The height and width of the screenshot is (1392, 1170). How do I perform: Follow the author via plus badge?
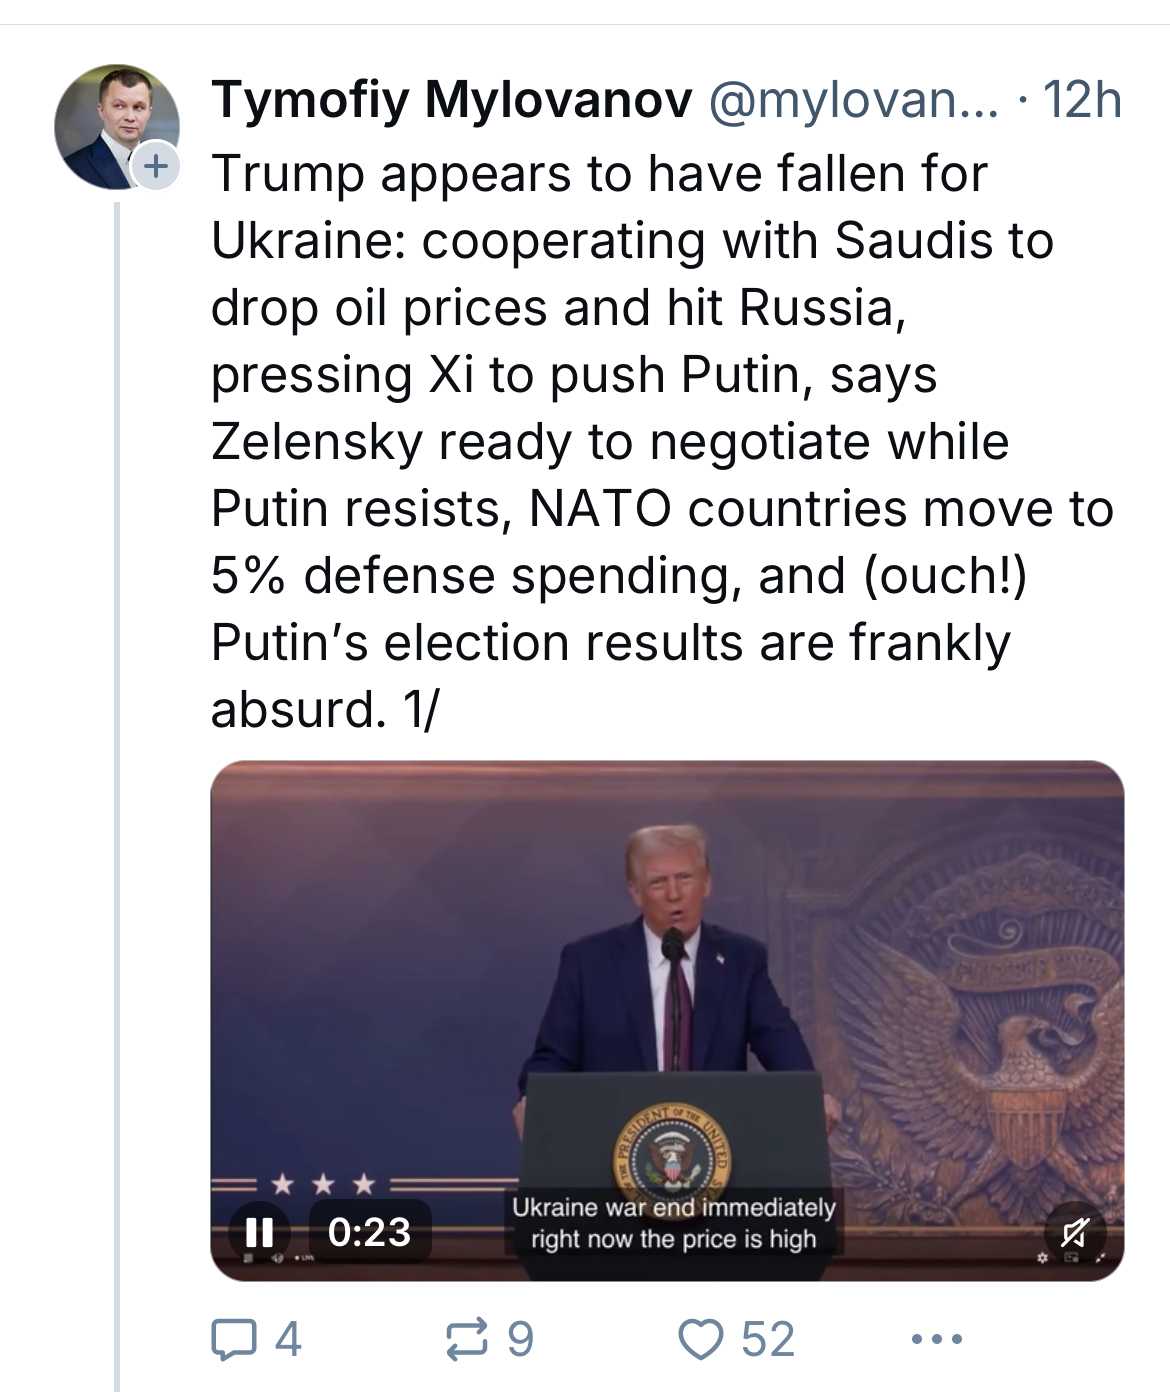pos(155,166)
